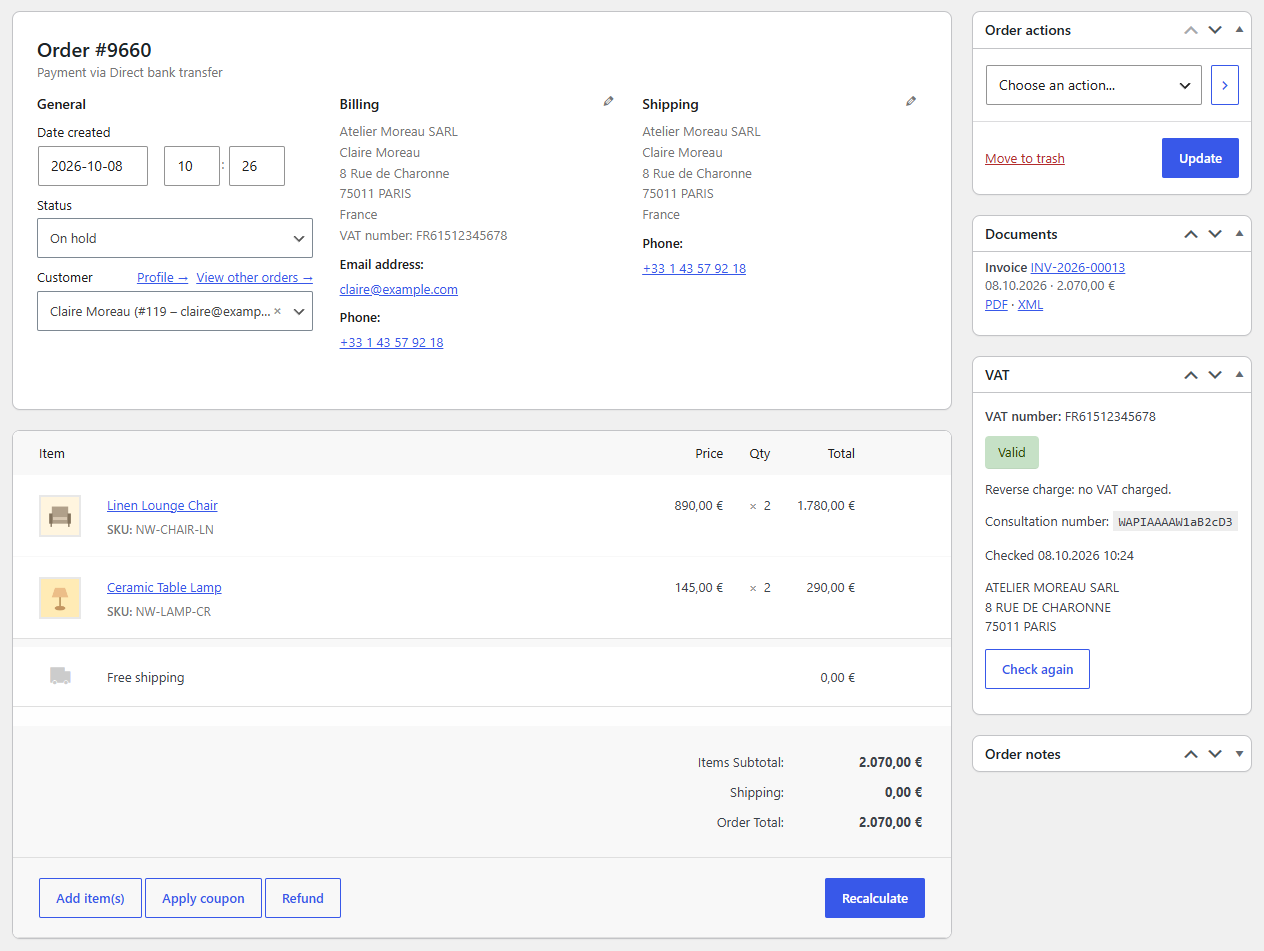This screenshot has height=951, width=1264.
Task: Open the Linen Lounge Chair product link
Action: [162, 505]
